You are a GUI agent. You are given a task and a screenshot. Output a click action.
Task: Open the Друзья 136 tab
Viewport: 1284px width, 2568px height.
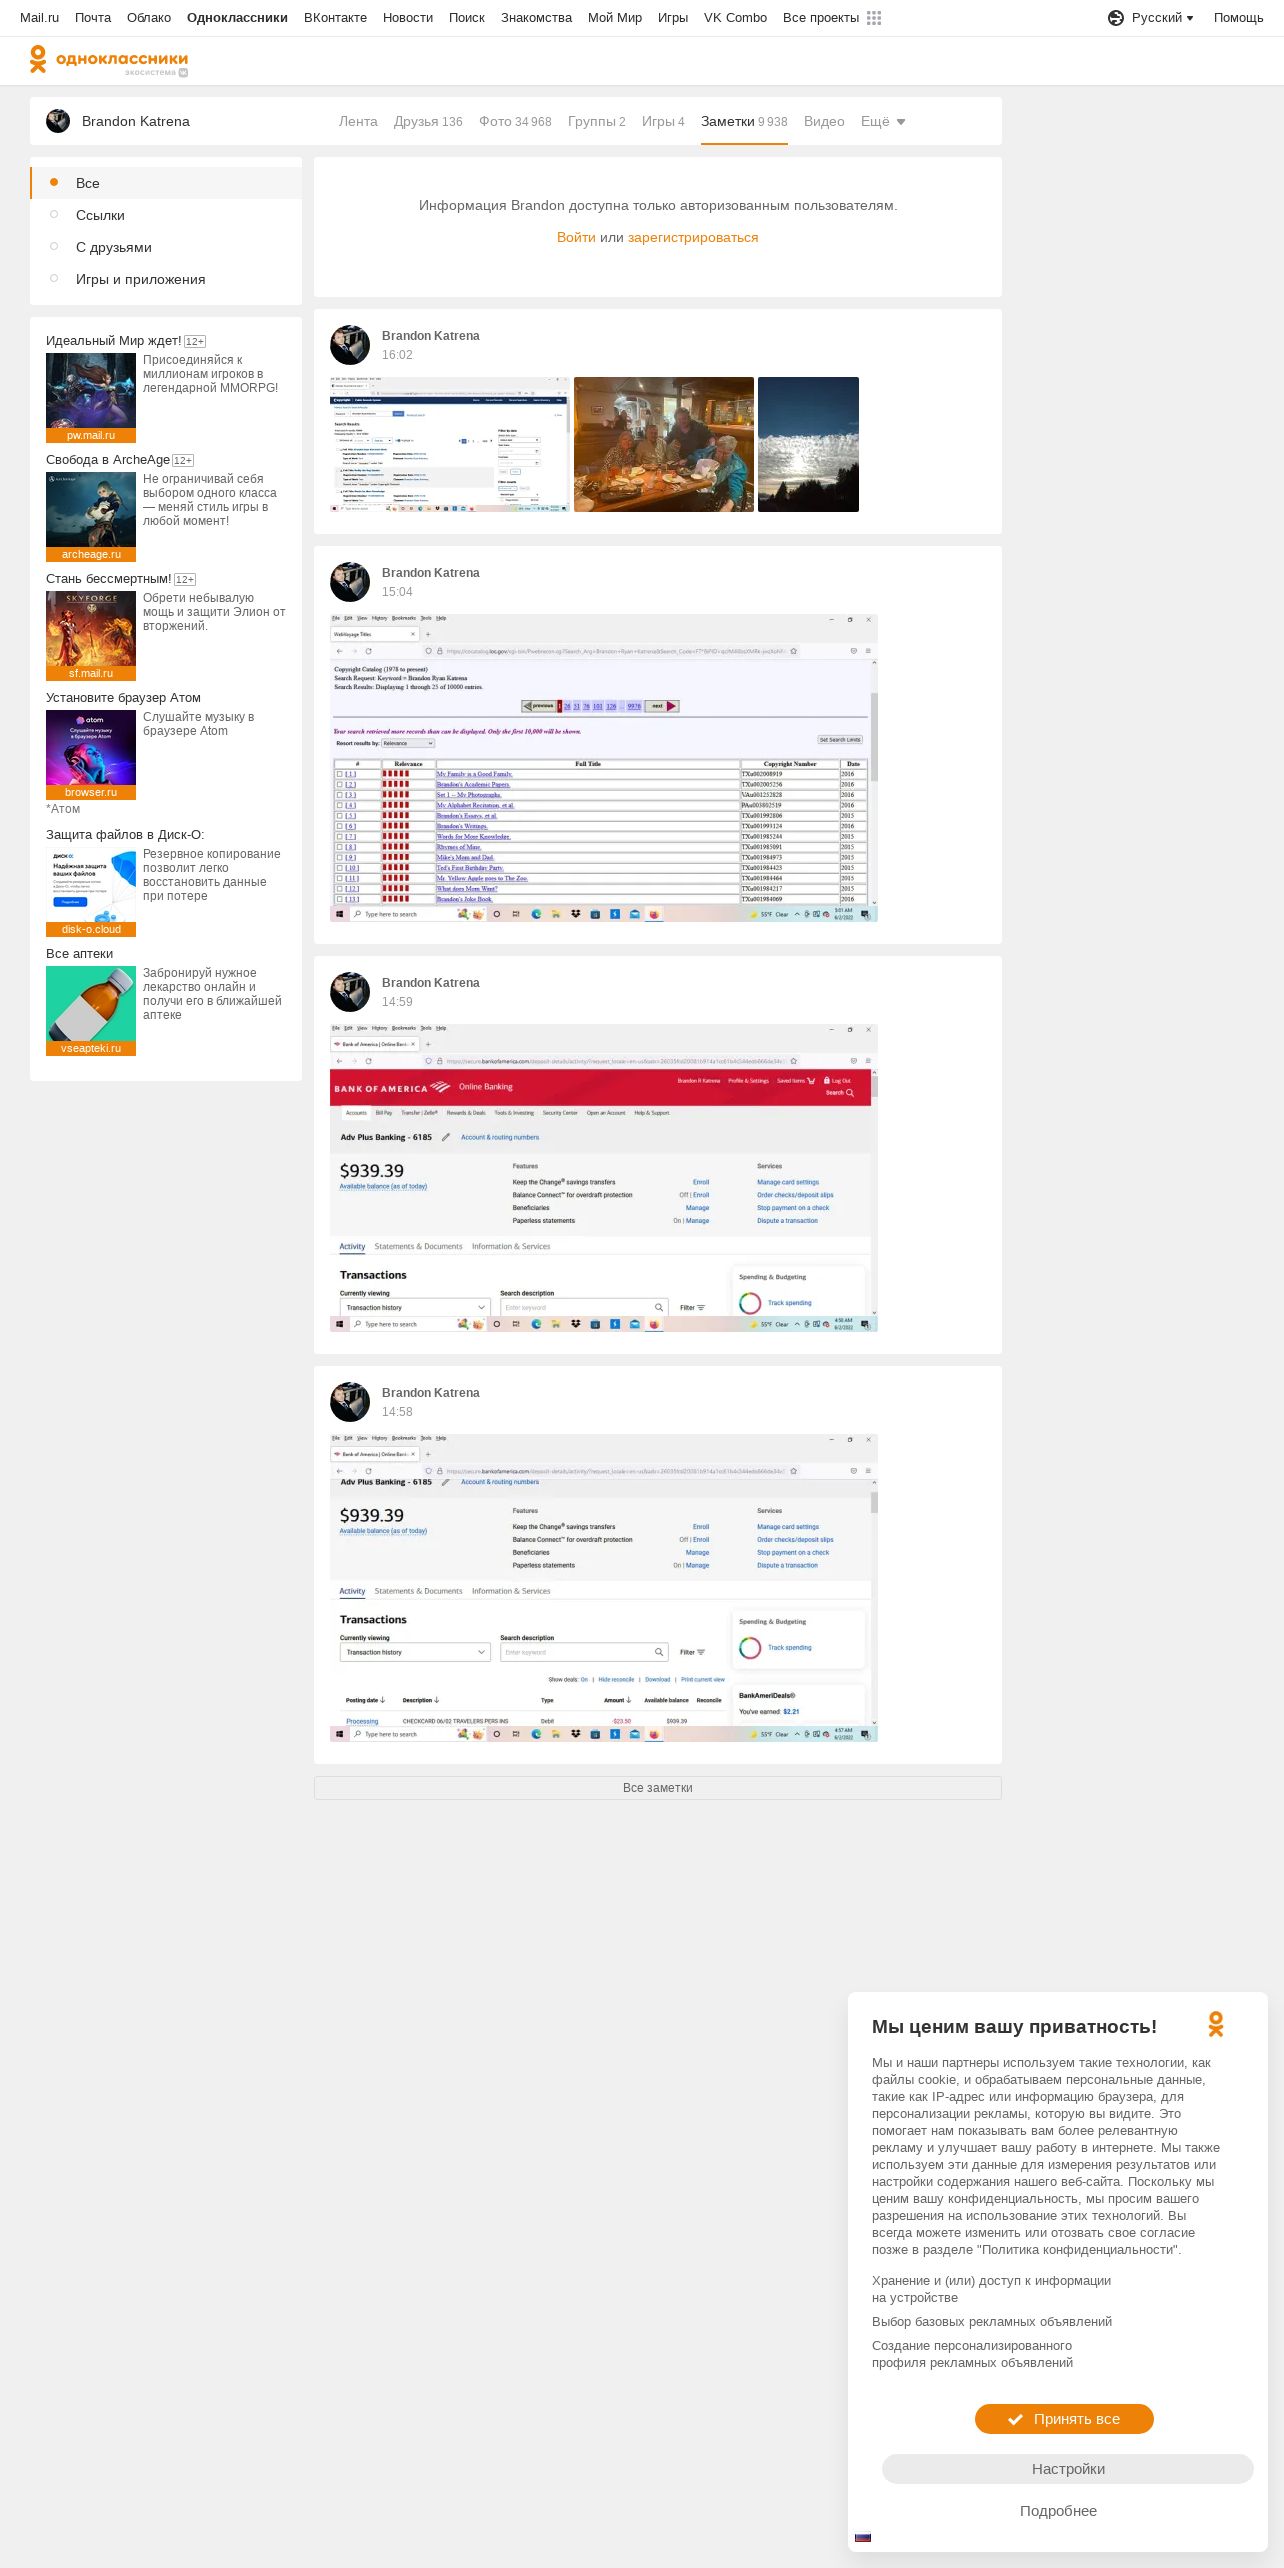[x=428, y=121]
